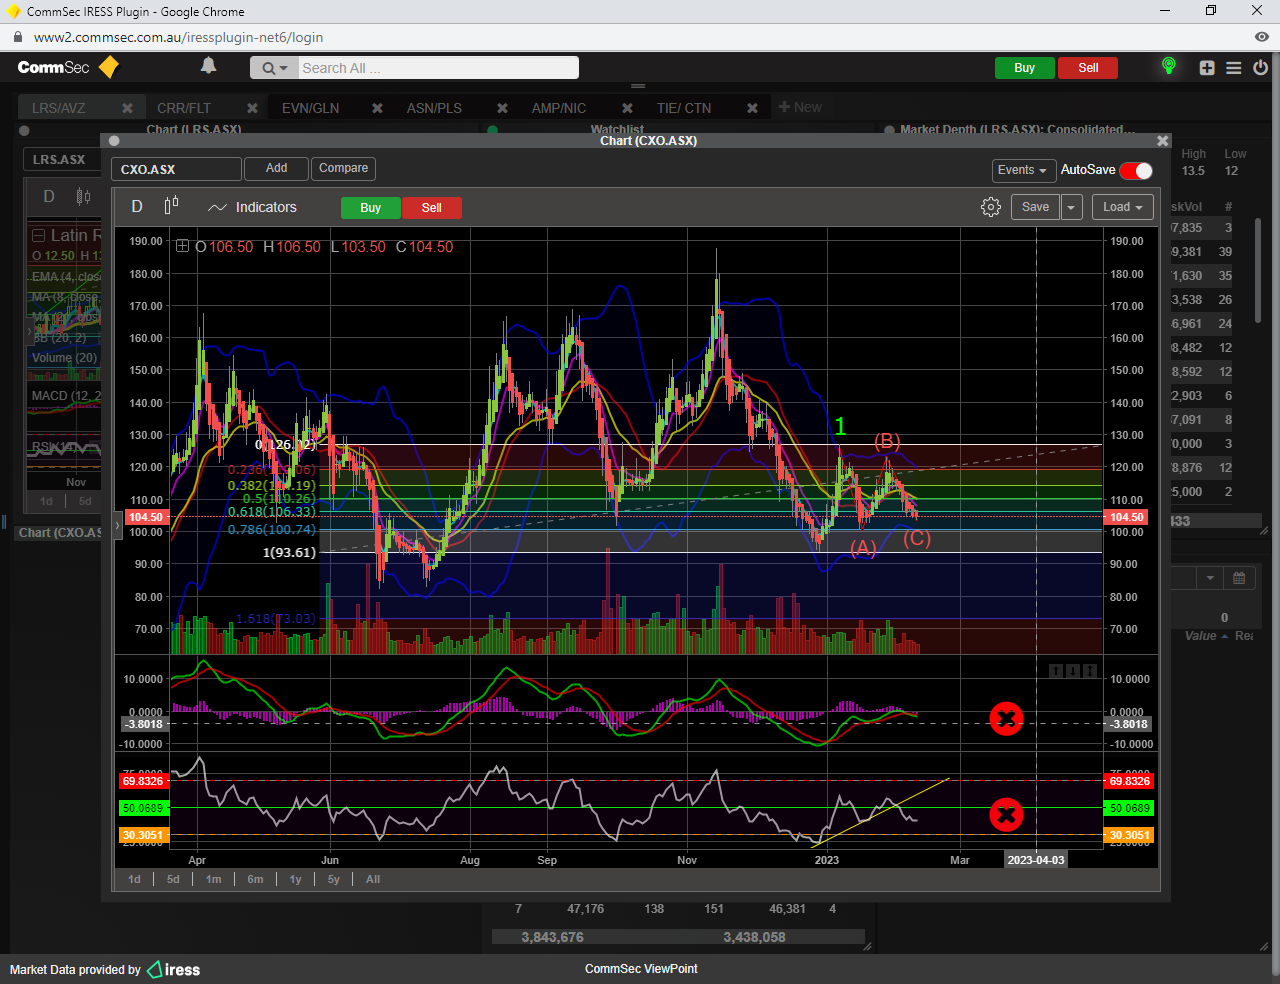Image resolution: width=1280 pixels, height=984 pixels.
Task: Click the 2023-04-03 date marker
Action: pyautogui.click(x=1036, y=860)
